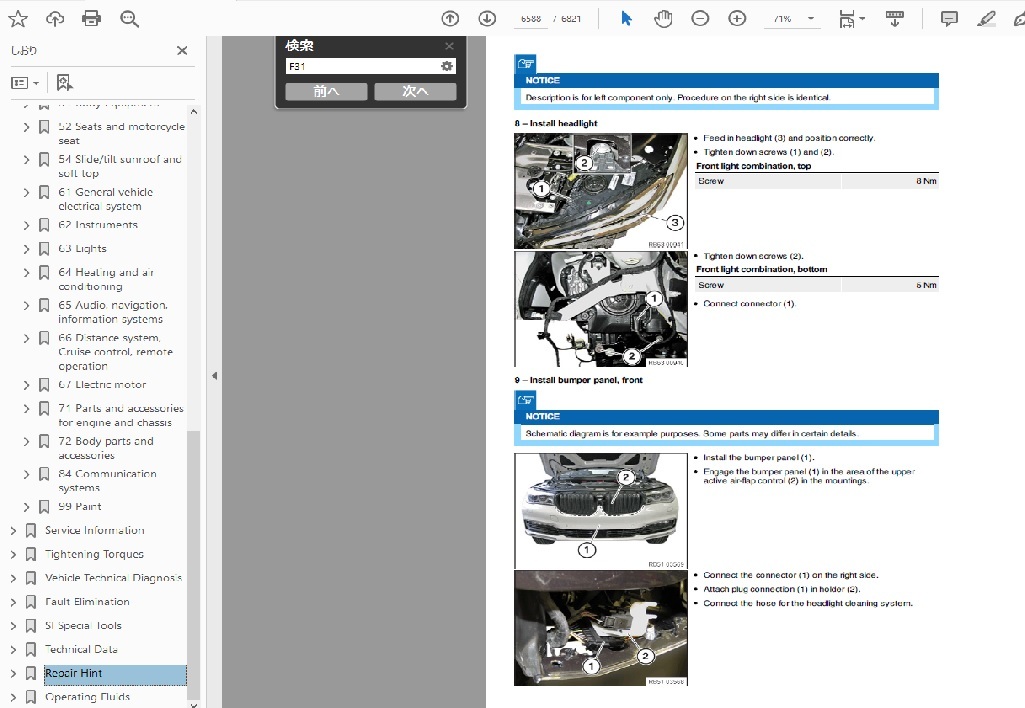
Task: Click the bookmarks panel scrollbar thumb
Action: tap(193, 565)
